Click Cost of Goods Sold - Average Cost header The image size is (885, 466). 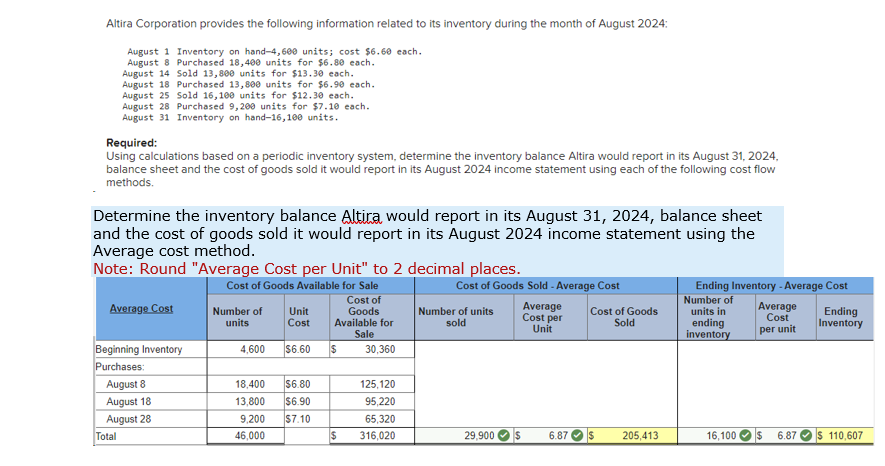537,285
